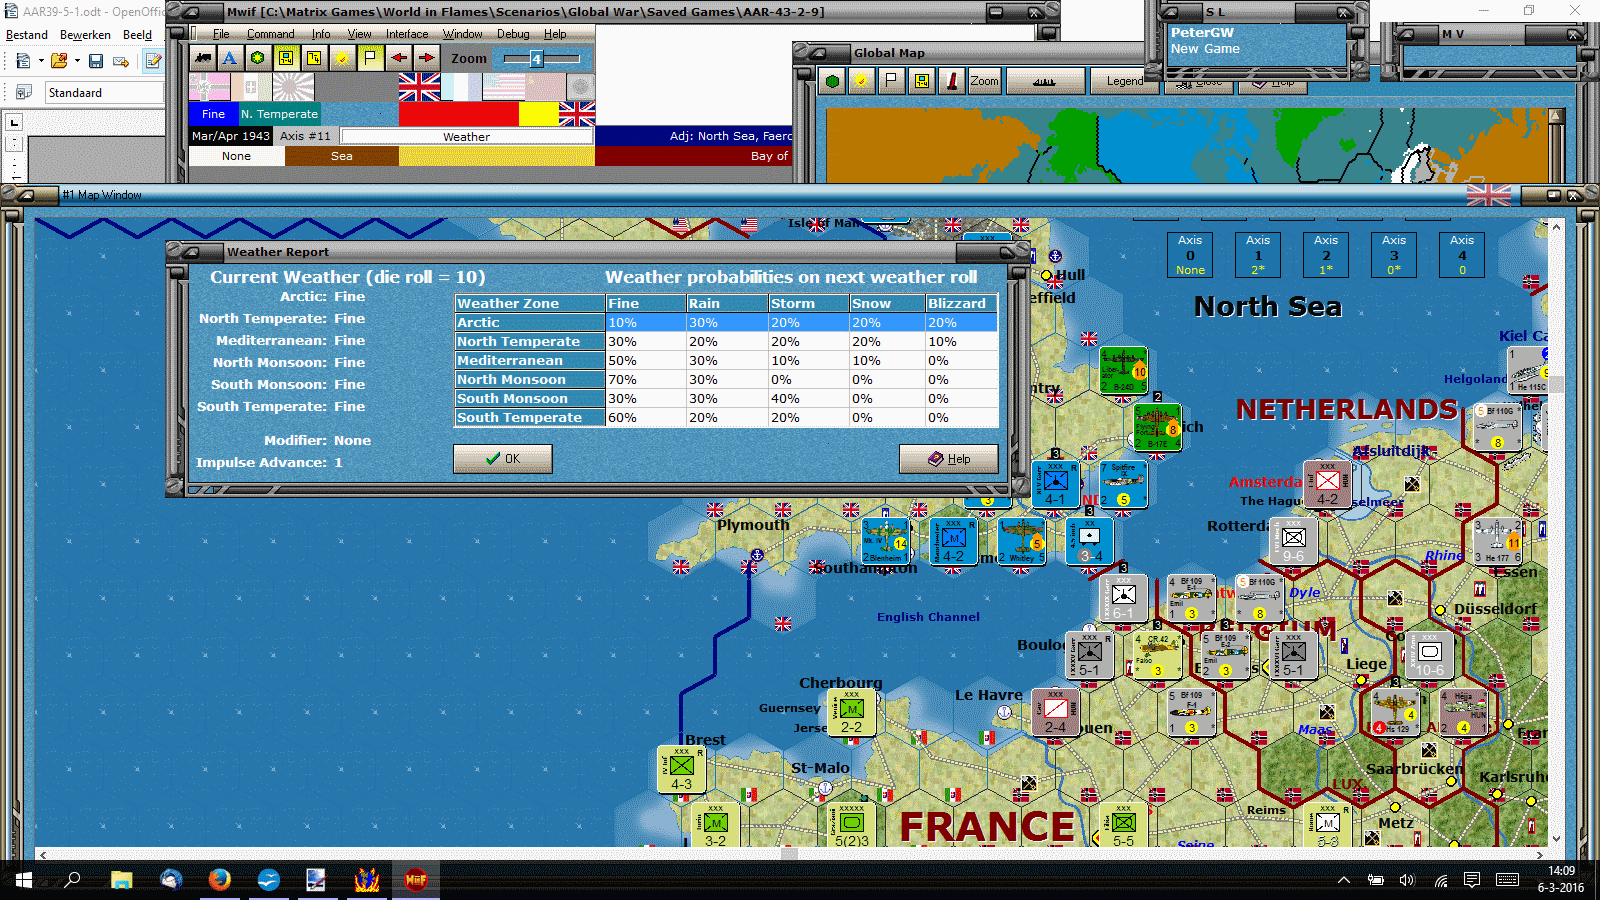Toggle the highlighted unit counter toolbar button
Screen dimensions: 1600x900
[x=286, y=58]
